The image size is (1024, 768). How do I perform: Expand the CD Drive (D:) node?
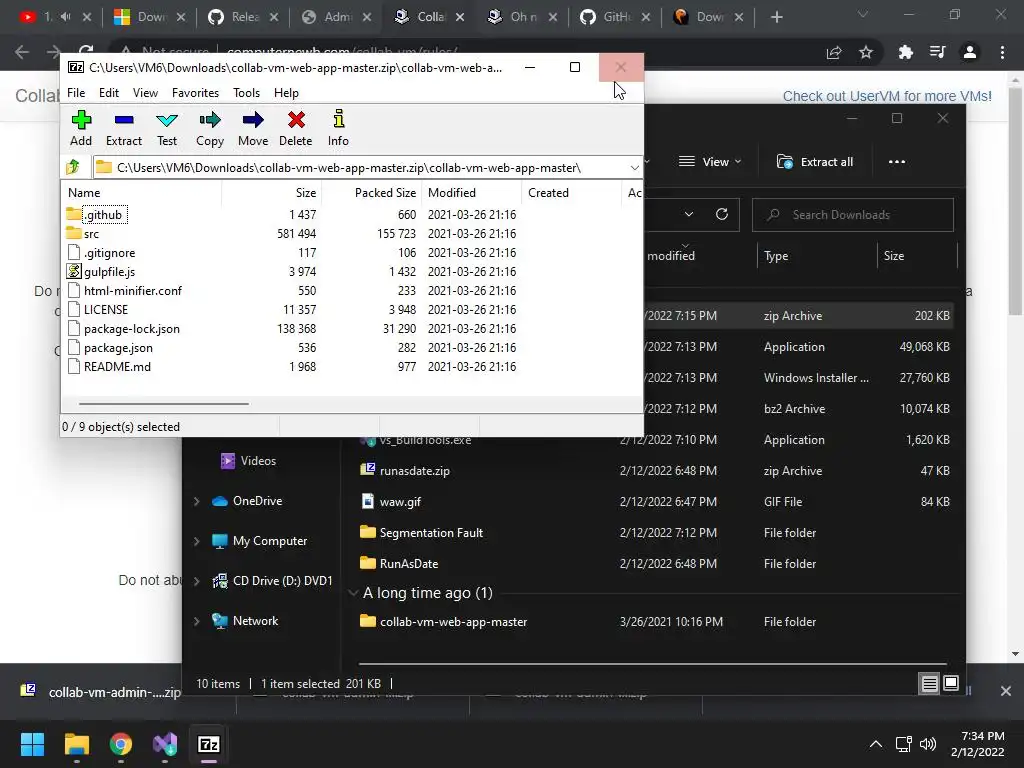[196, 581]
